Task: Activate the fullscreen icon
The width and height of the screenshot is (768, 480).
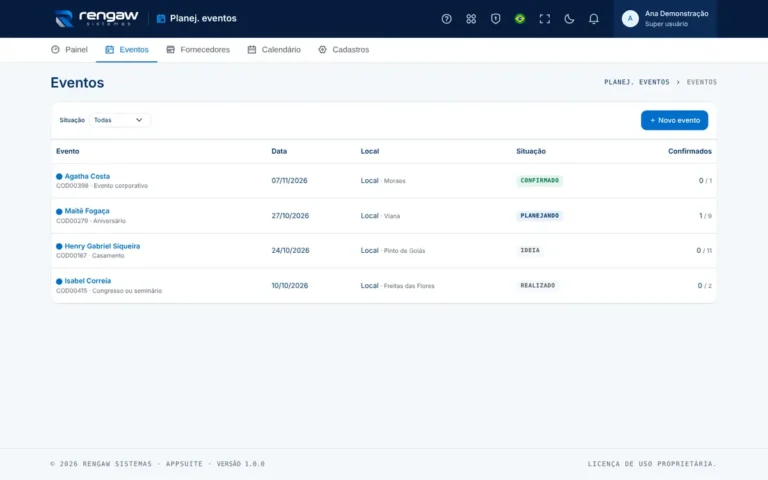Action: (544, 19)
